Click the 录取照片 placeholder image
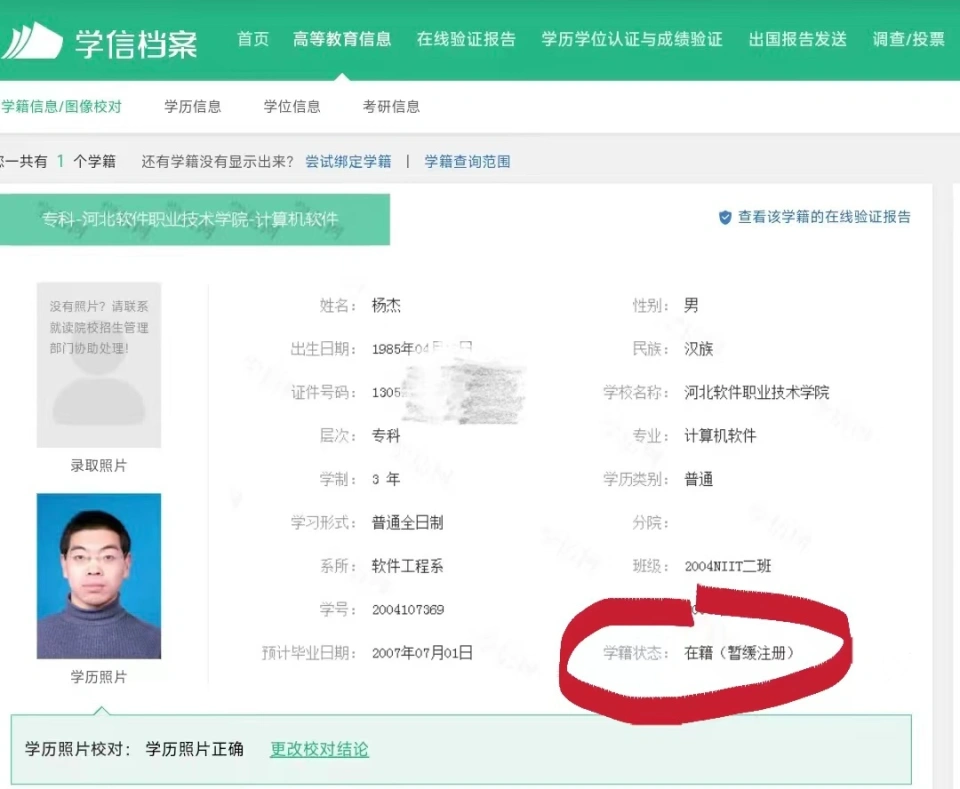Screen dimensions: 960x789 click(x=99, y=365)
